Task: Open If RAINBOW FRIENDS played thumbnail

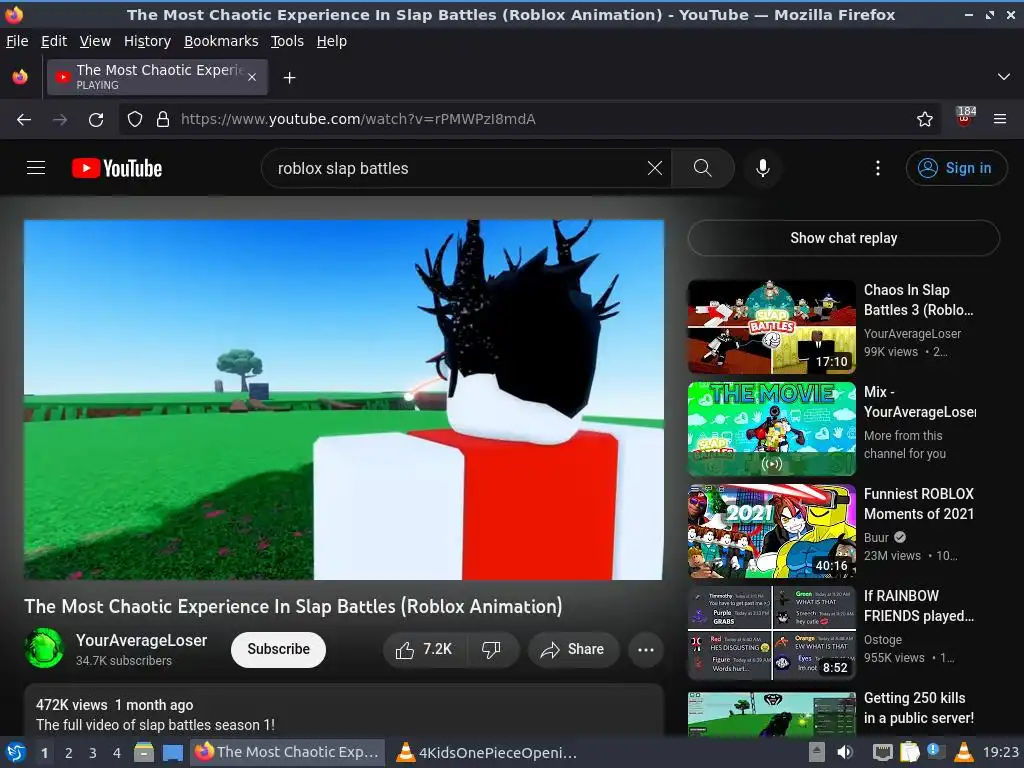Action: point(771,633)
